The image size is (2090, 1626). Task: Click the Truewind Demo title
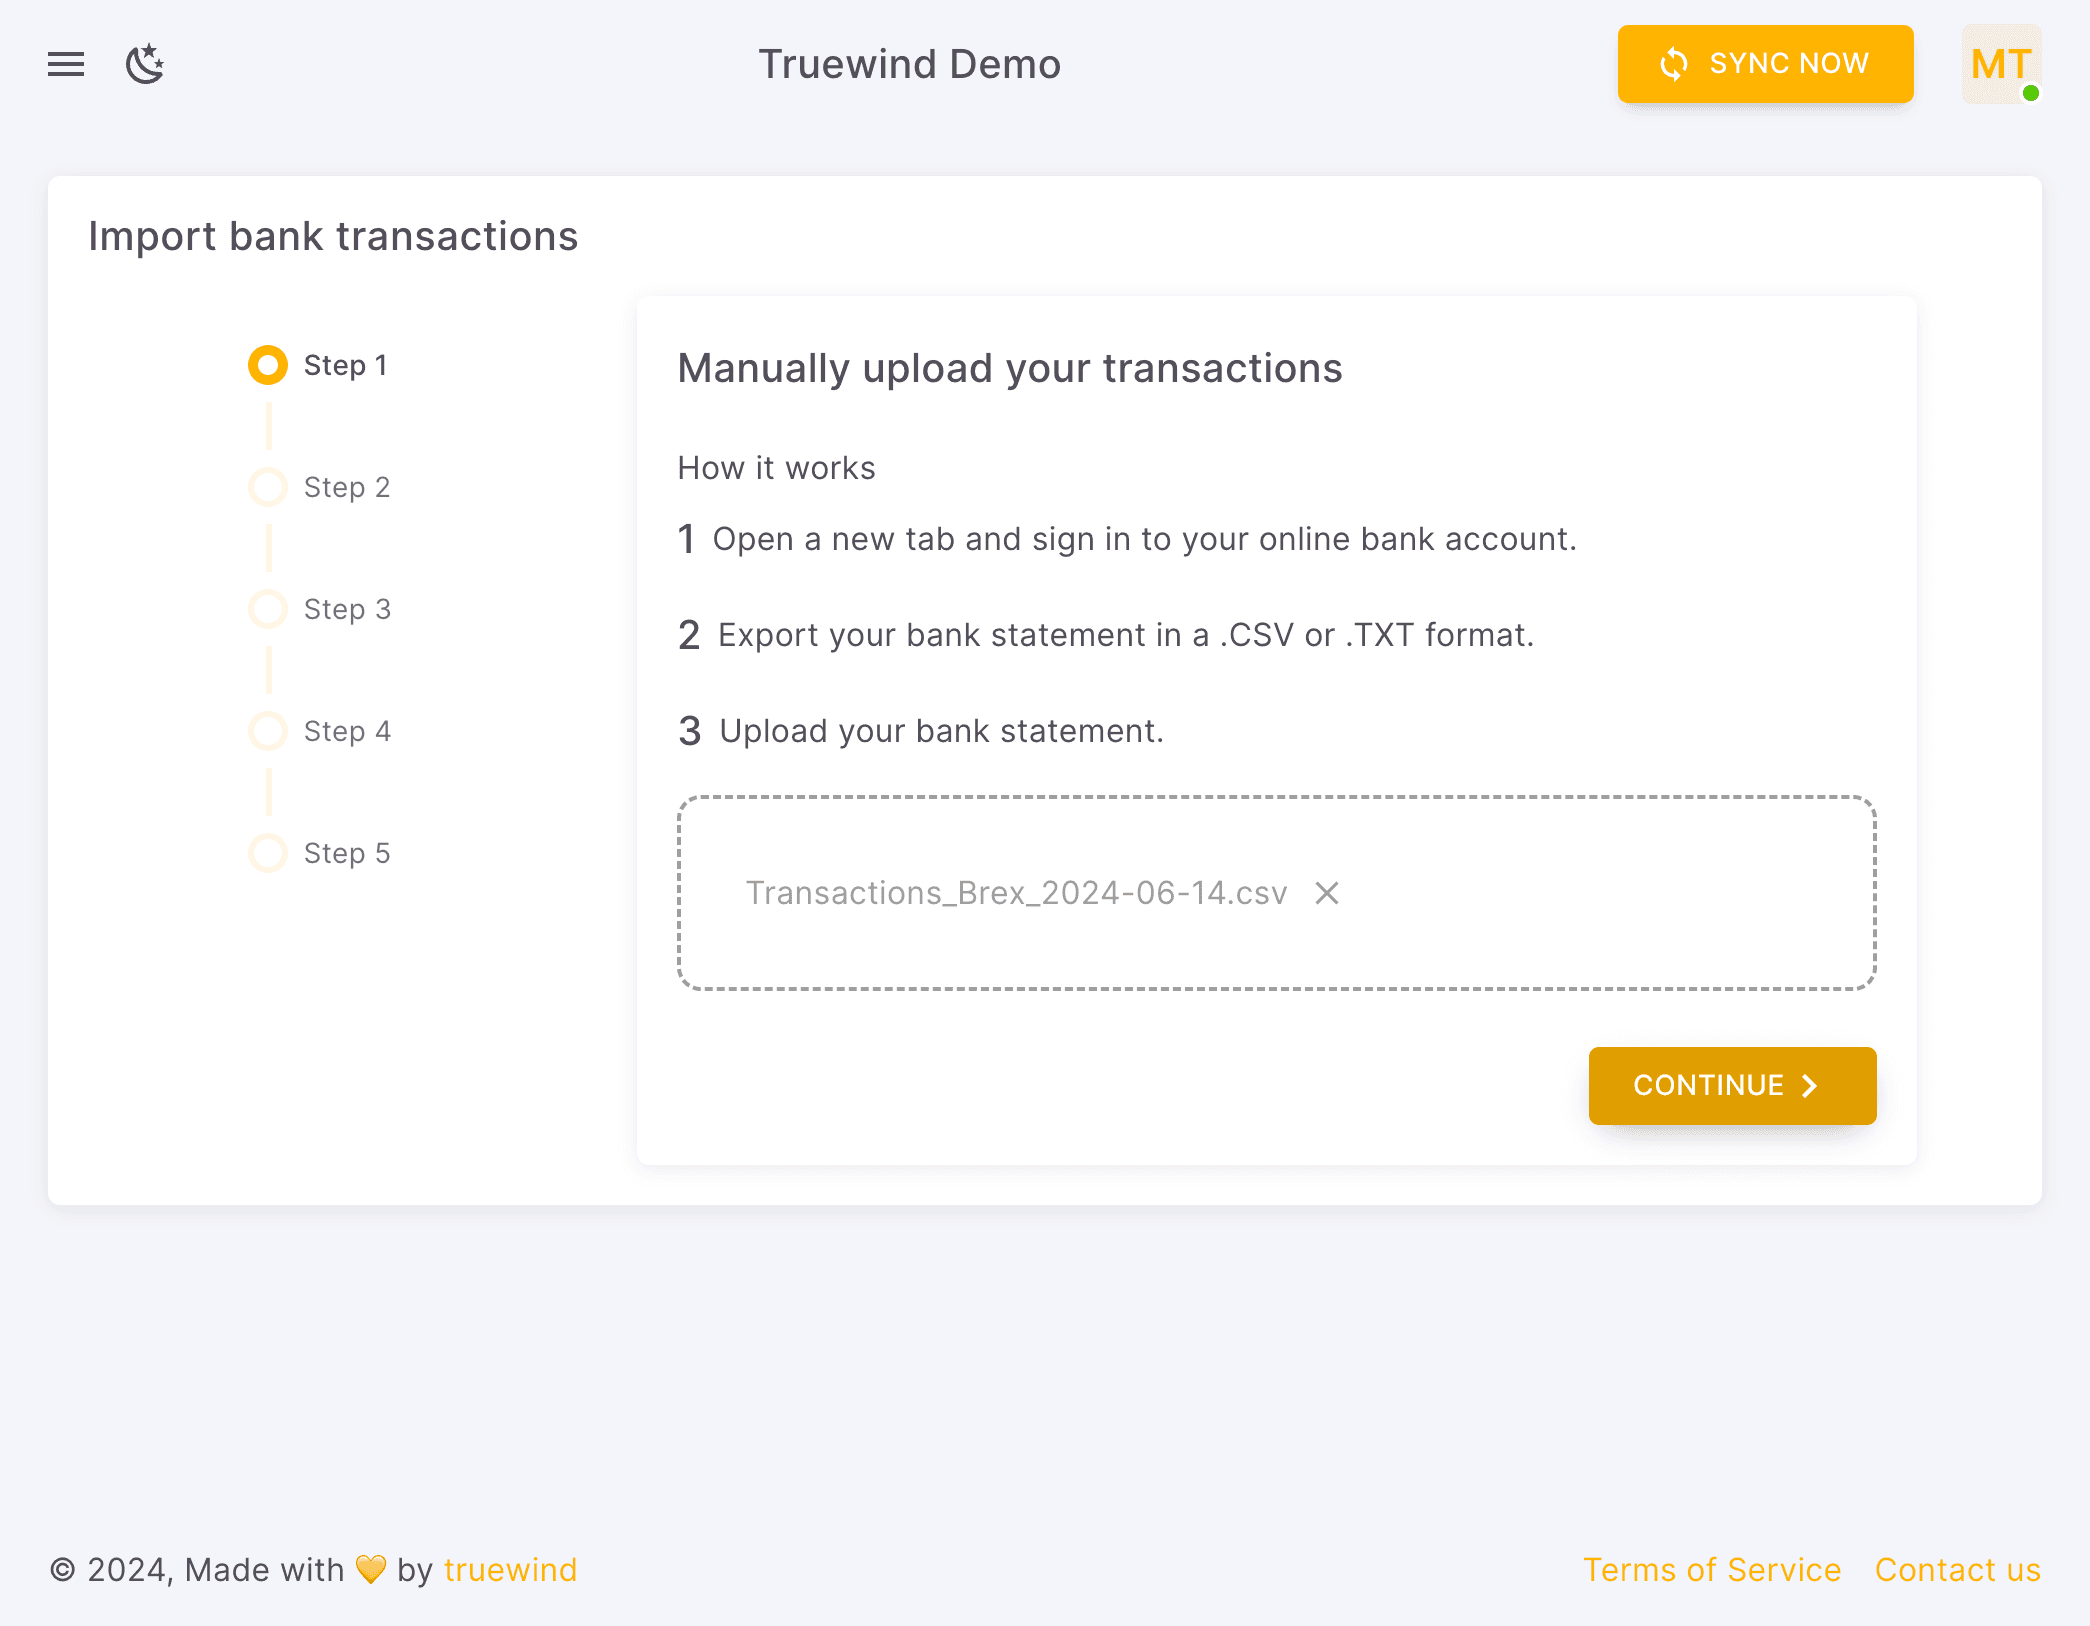(x=909, y=64)
